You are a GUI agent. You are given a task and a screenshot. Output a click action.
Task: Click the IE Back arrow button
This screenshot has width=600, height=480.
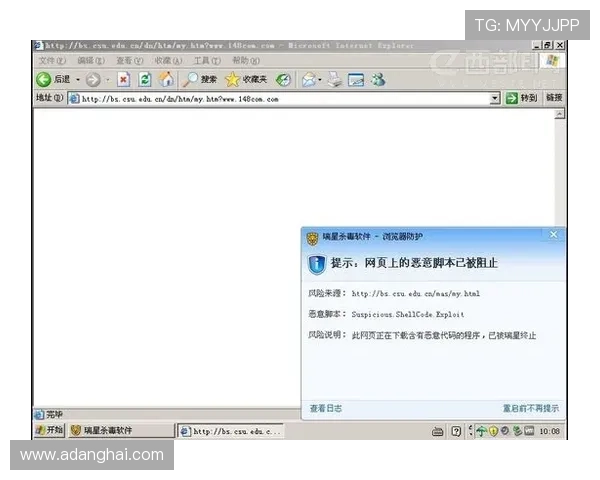(44, 80)
